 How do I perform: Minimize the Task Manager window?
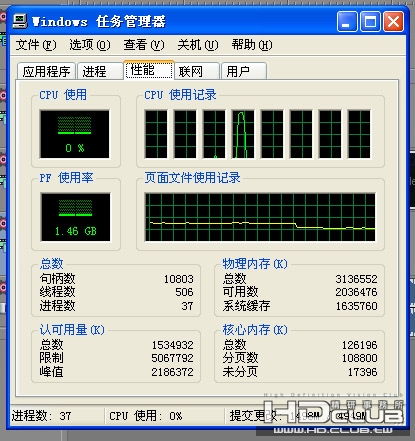[x=347, y=22]
